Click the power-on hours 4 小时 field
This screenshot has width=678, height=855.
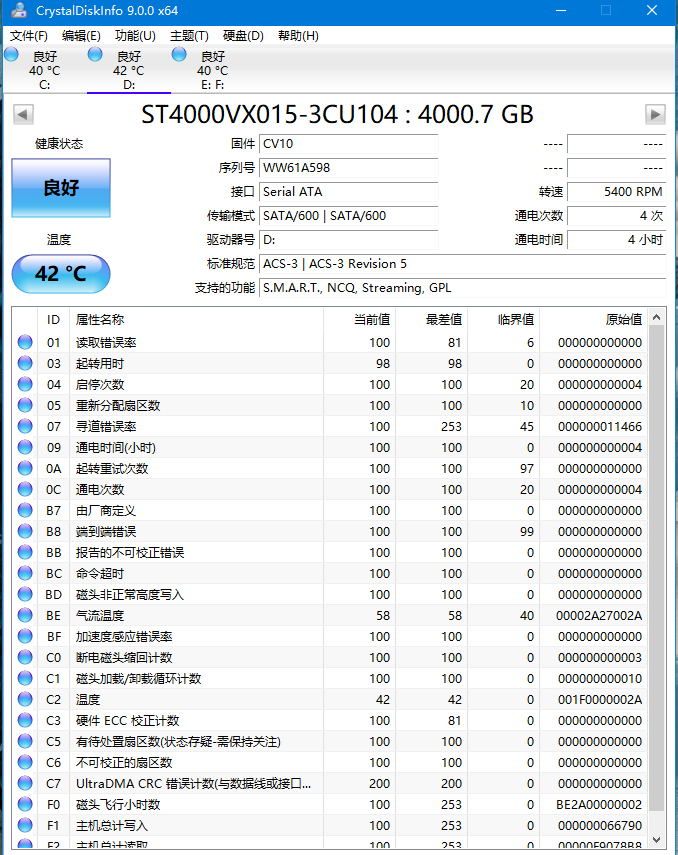pyautogui.click(x=616, y=240)
